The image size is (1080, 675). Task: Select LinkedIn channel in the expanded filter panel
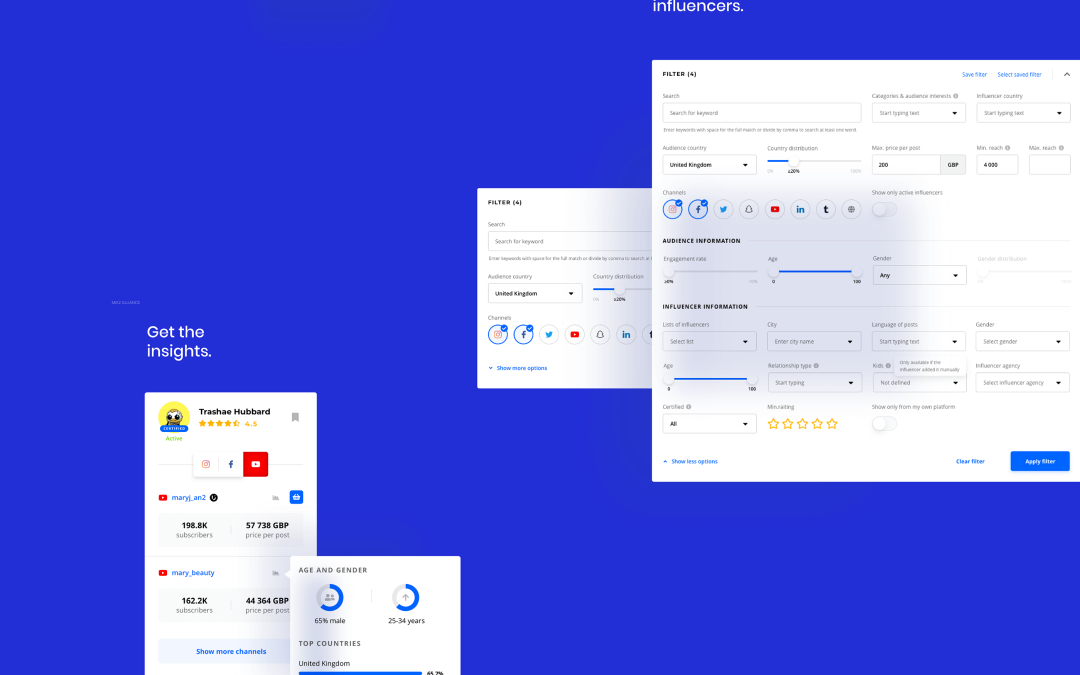800,209
